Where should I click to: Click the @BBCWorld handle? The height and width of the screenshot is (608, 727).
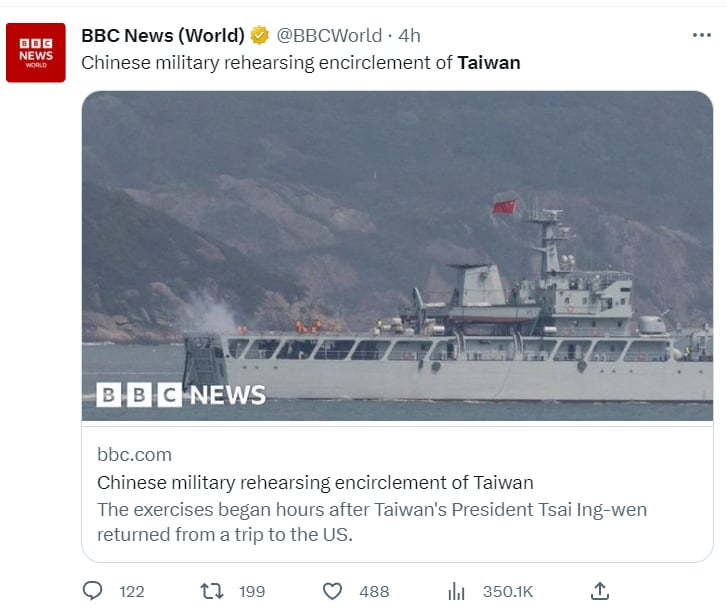point(329,35)
